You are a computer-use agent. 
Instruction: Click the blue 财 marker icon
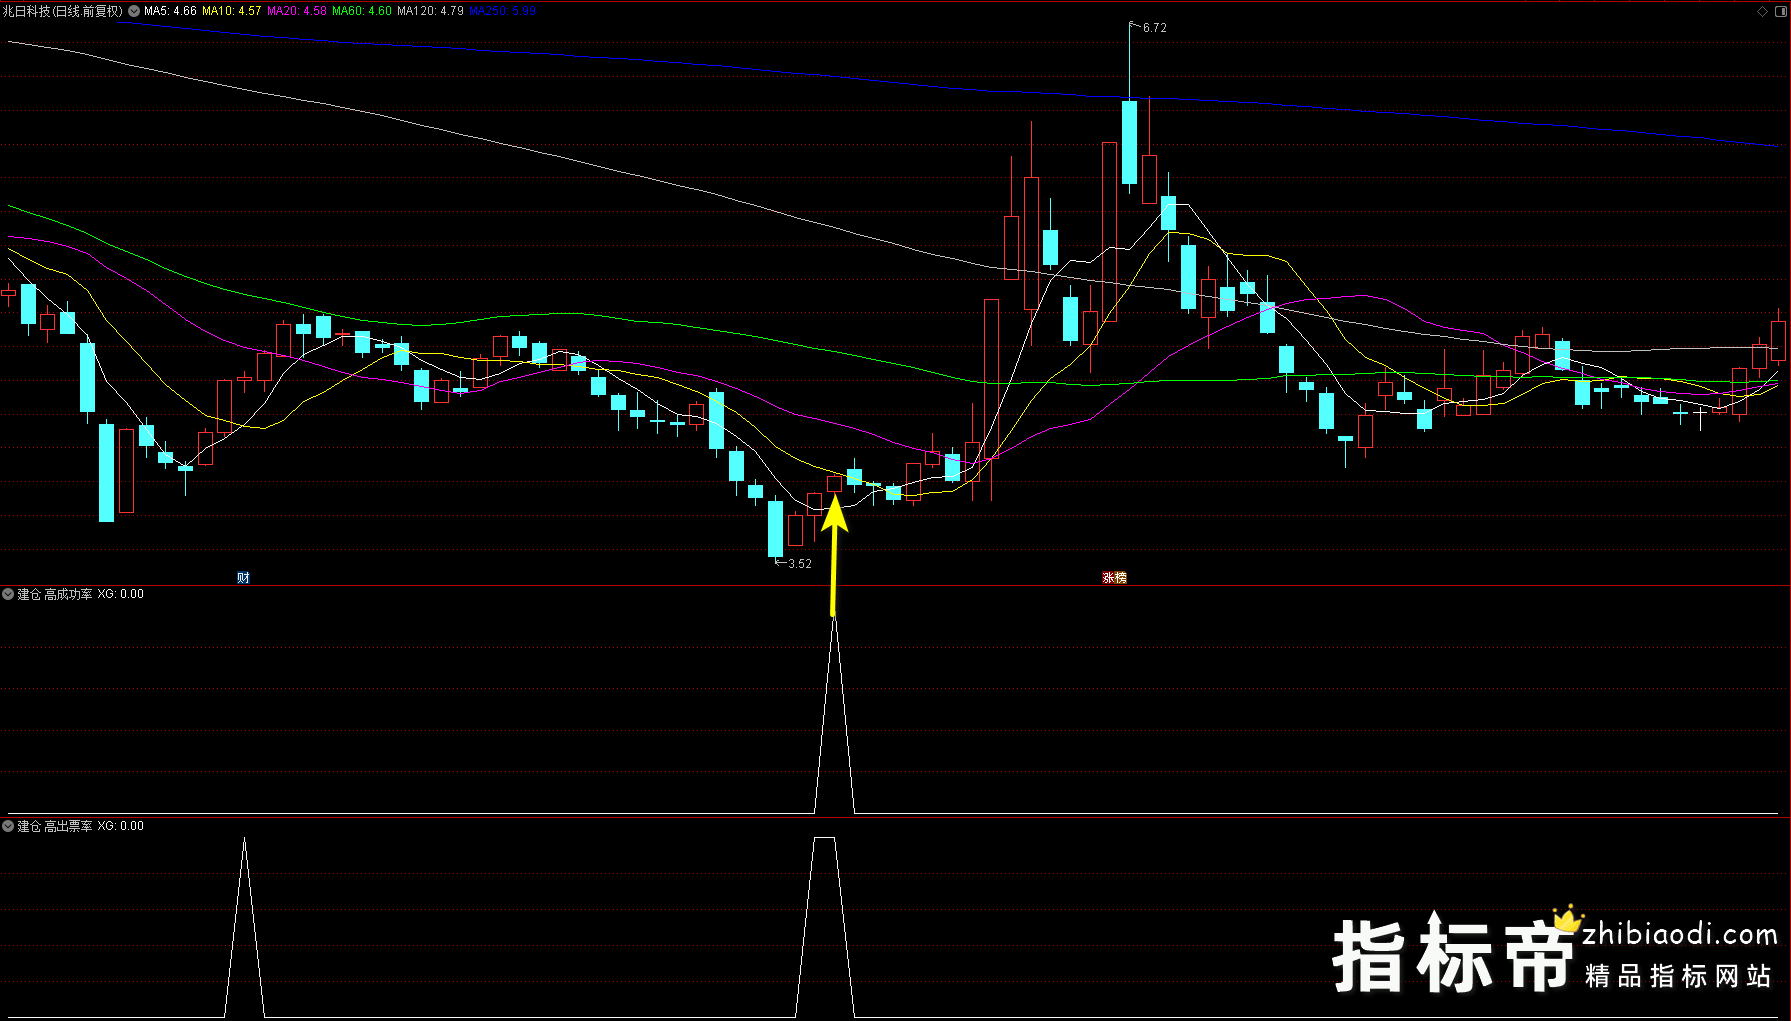243,578
